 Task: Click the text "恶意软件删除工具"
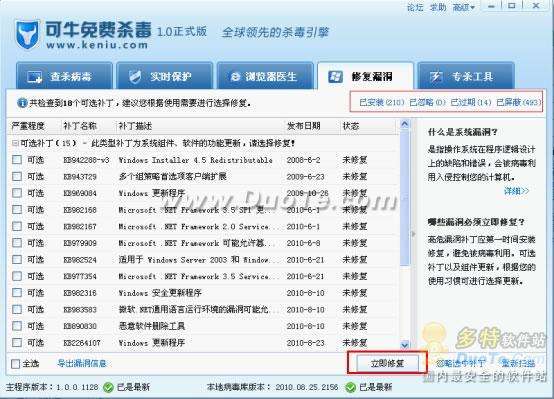[152, 326]
